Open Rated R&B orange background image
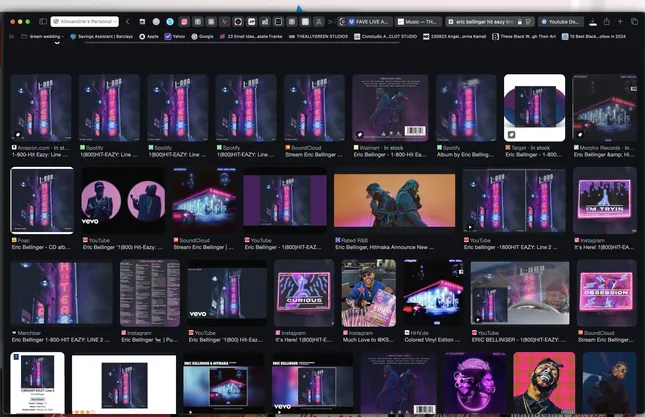 tap(394, 200)
